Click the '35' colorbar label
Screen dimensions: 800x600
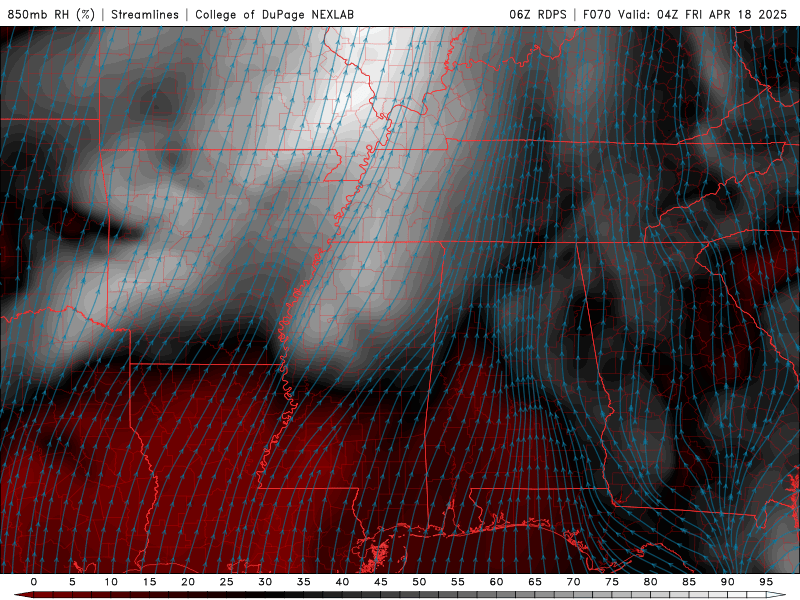(x=304, y=582)
